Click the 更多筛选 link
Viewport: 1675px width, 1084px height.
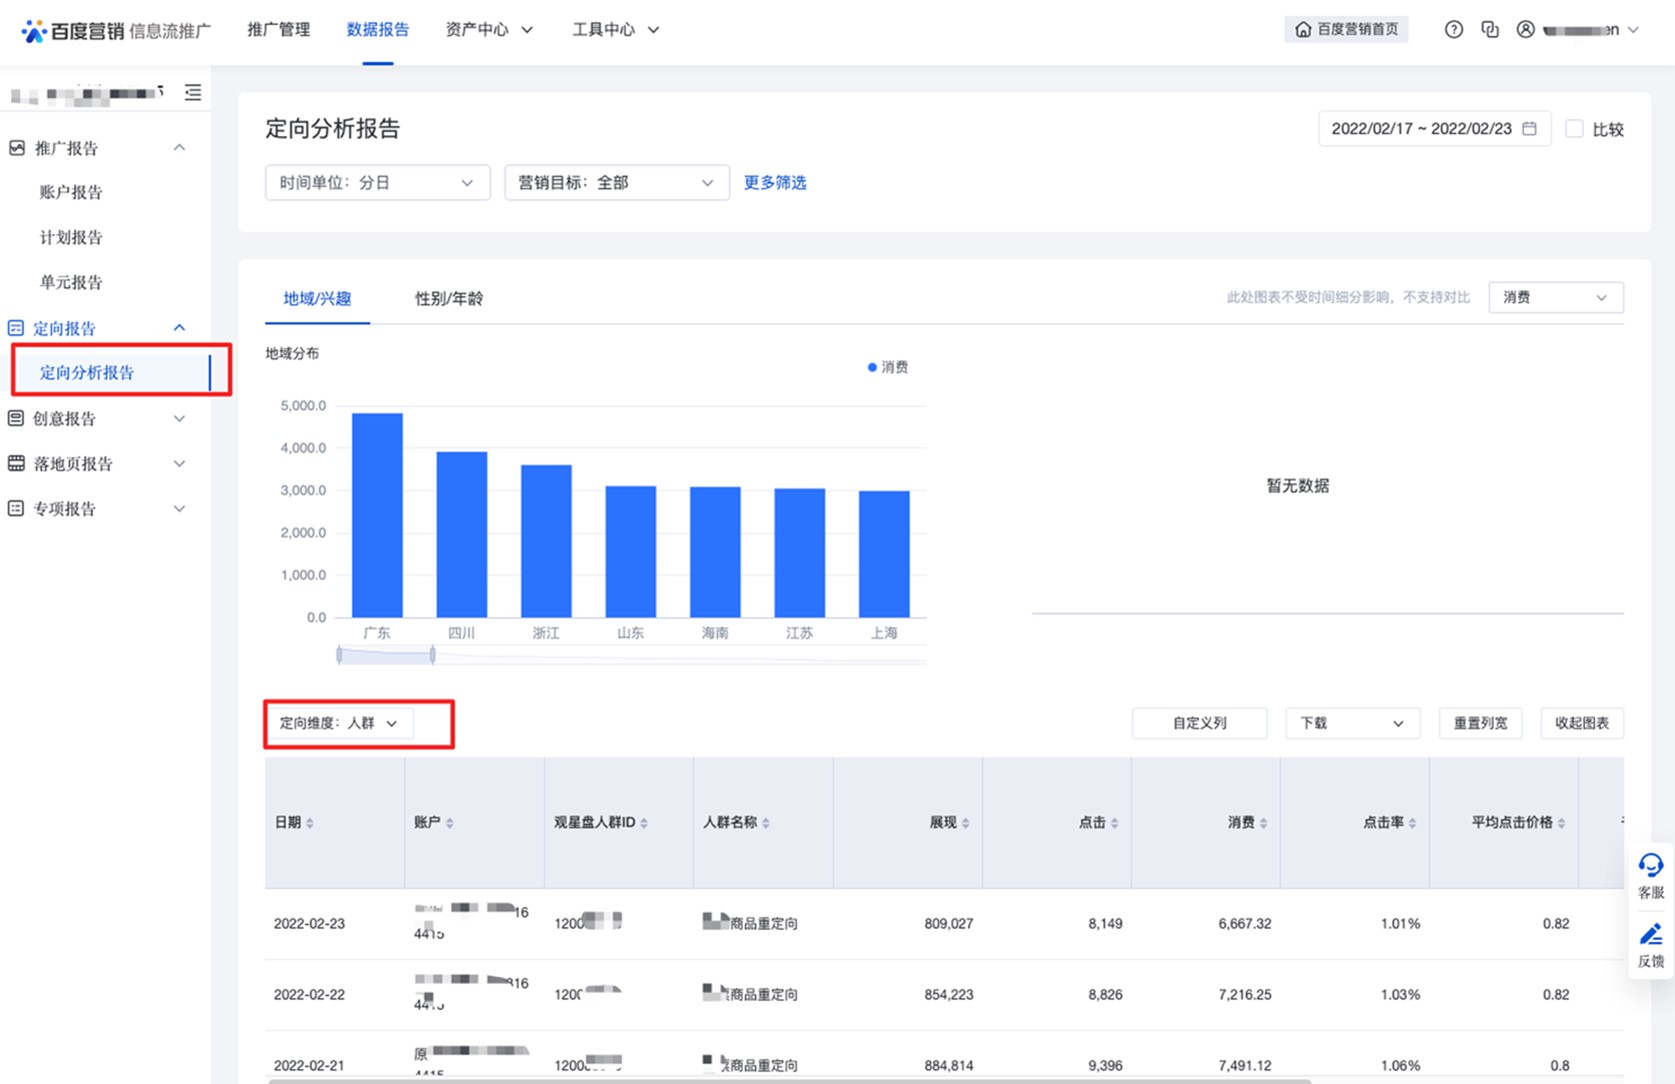(x=775, y=183)
